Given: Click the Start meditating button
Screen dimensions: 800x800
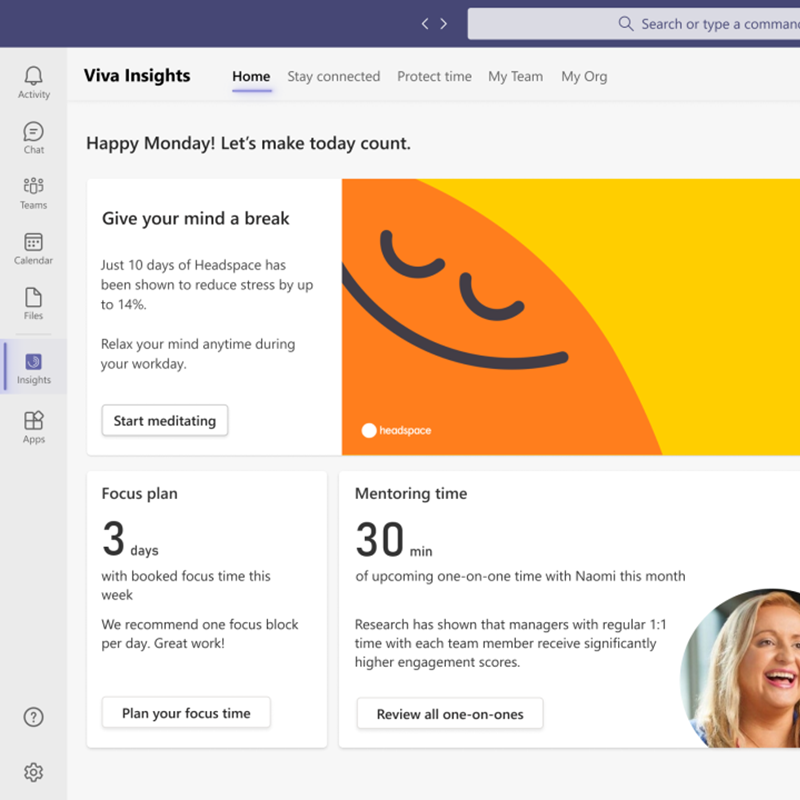Looking at the screenshot, I should (165, 420).
